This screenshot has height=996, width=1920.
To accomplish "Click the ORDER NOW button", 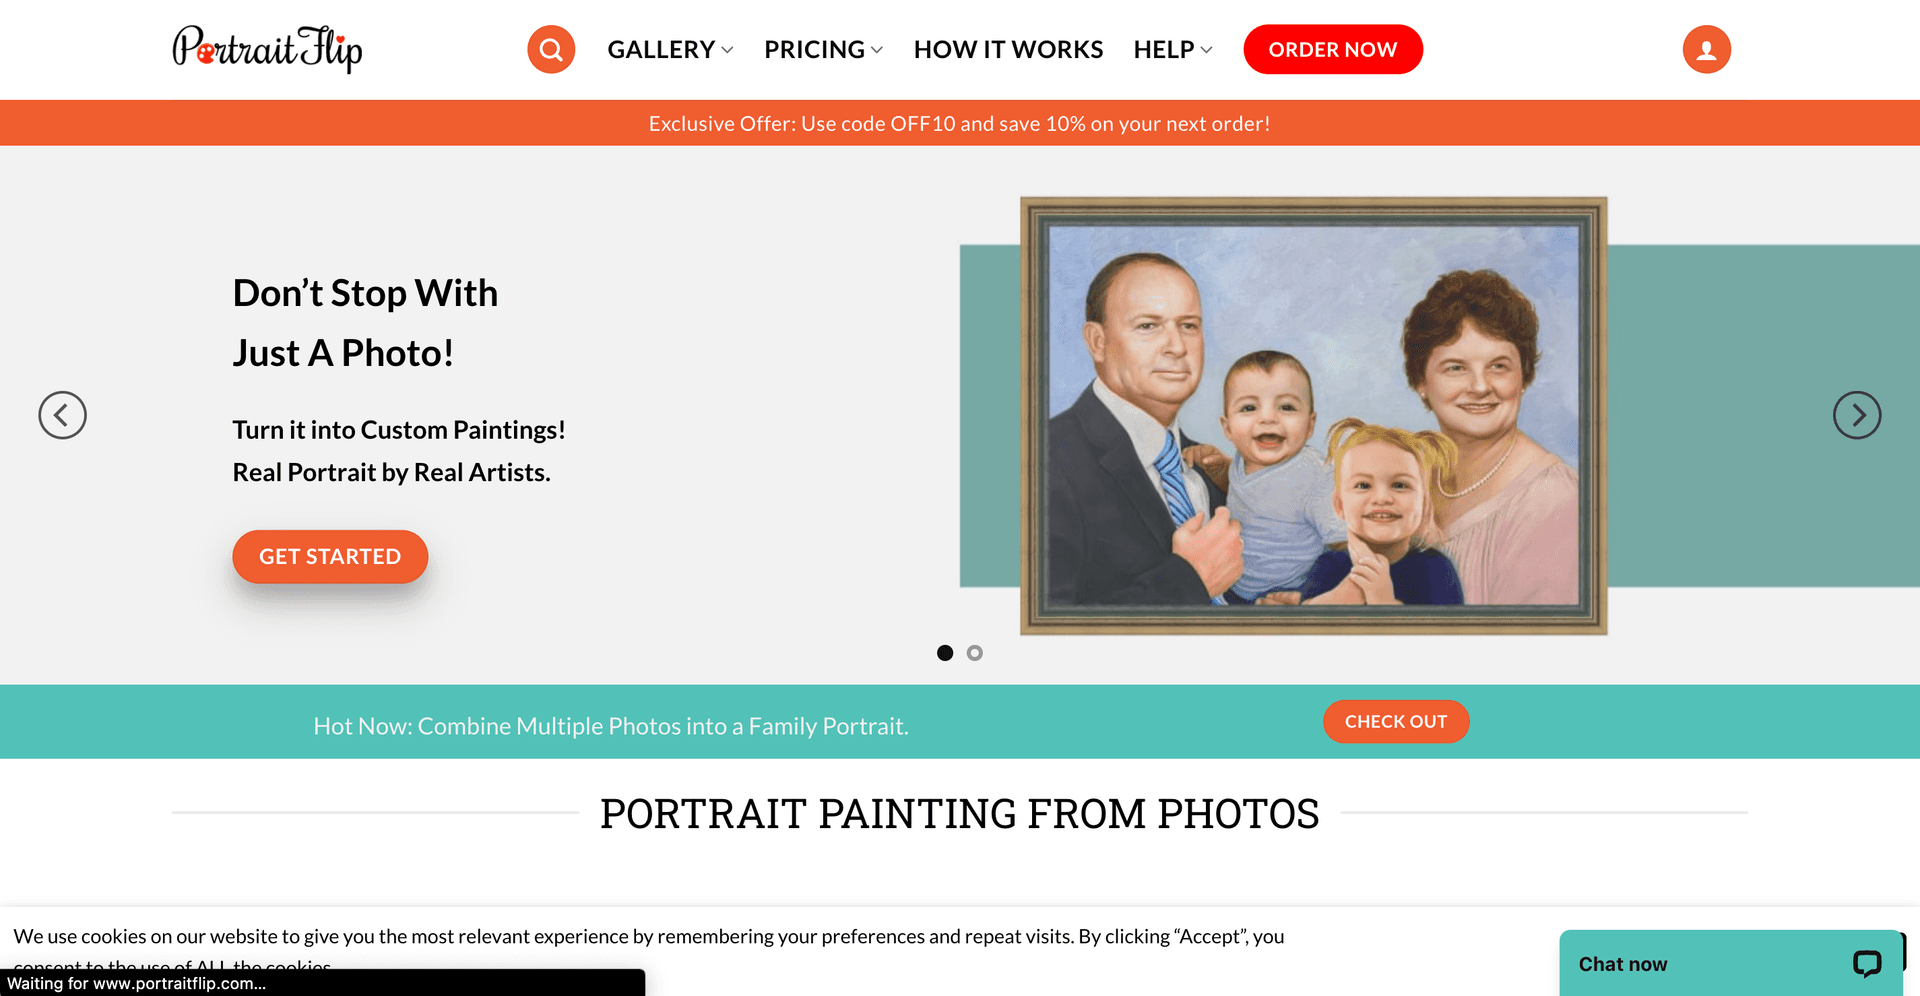I will coord(1333,48).
